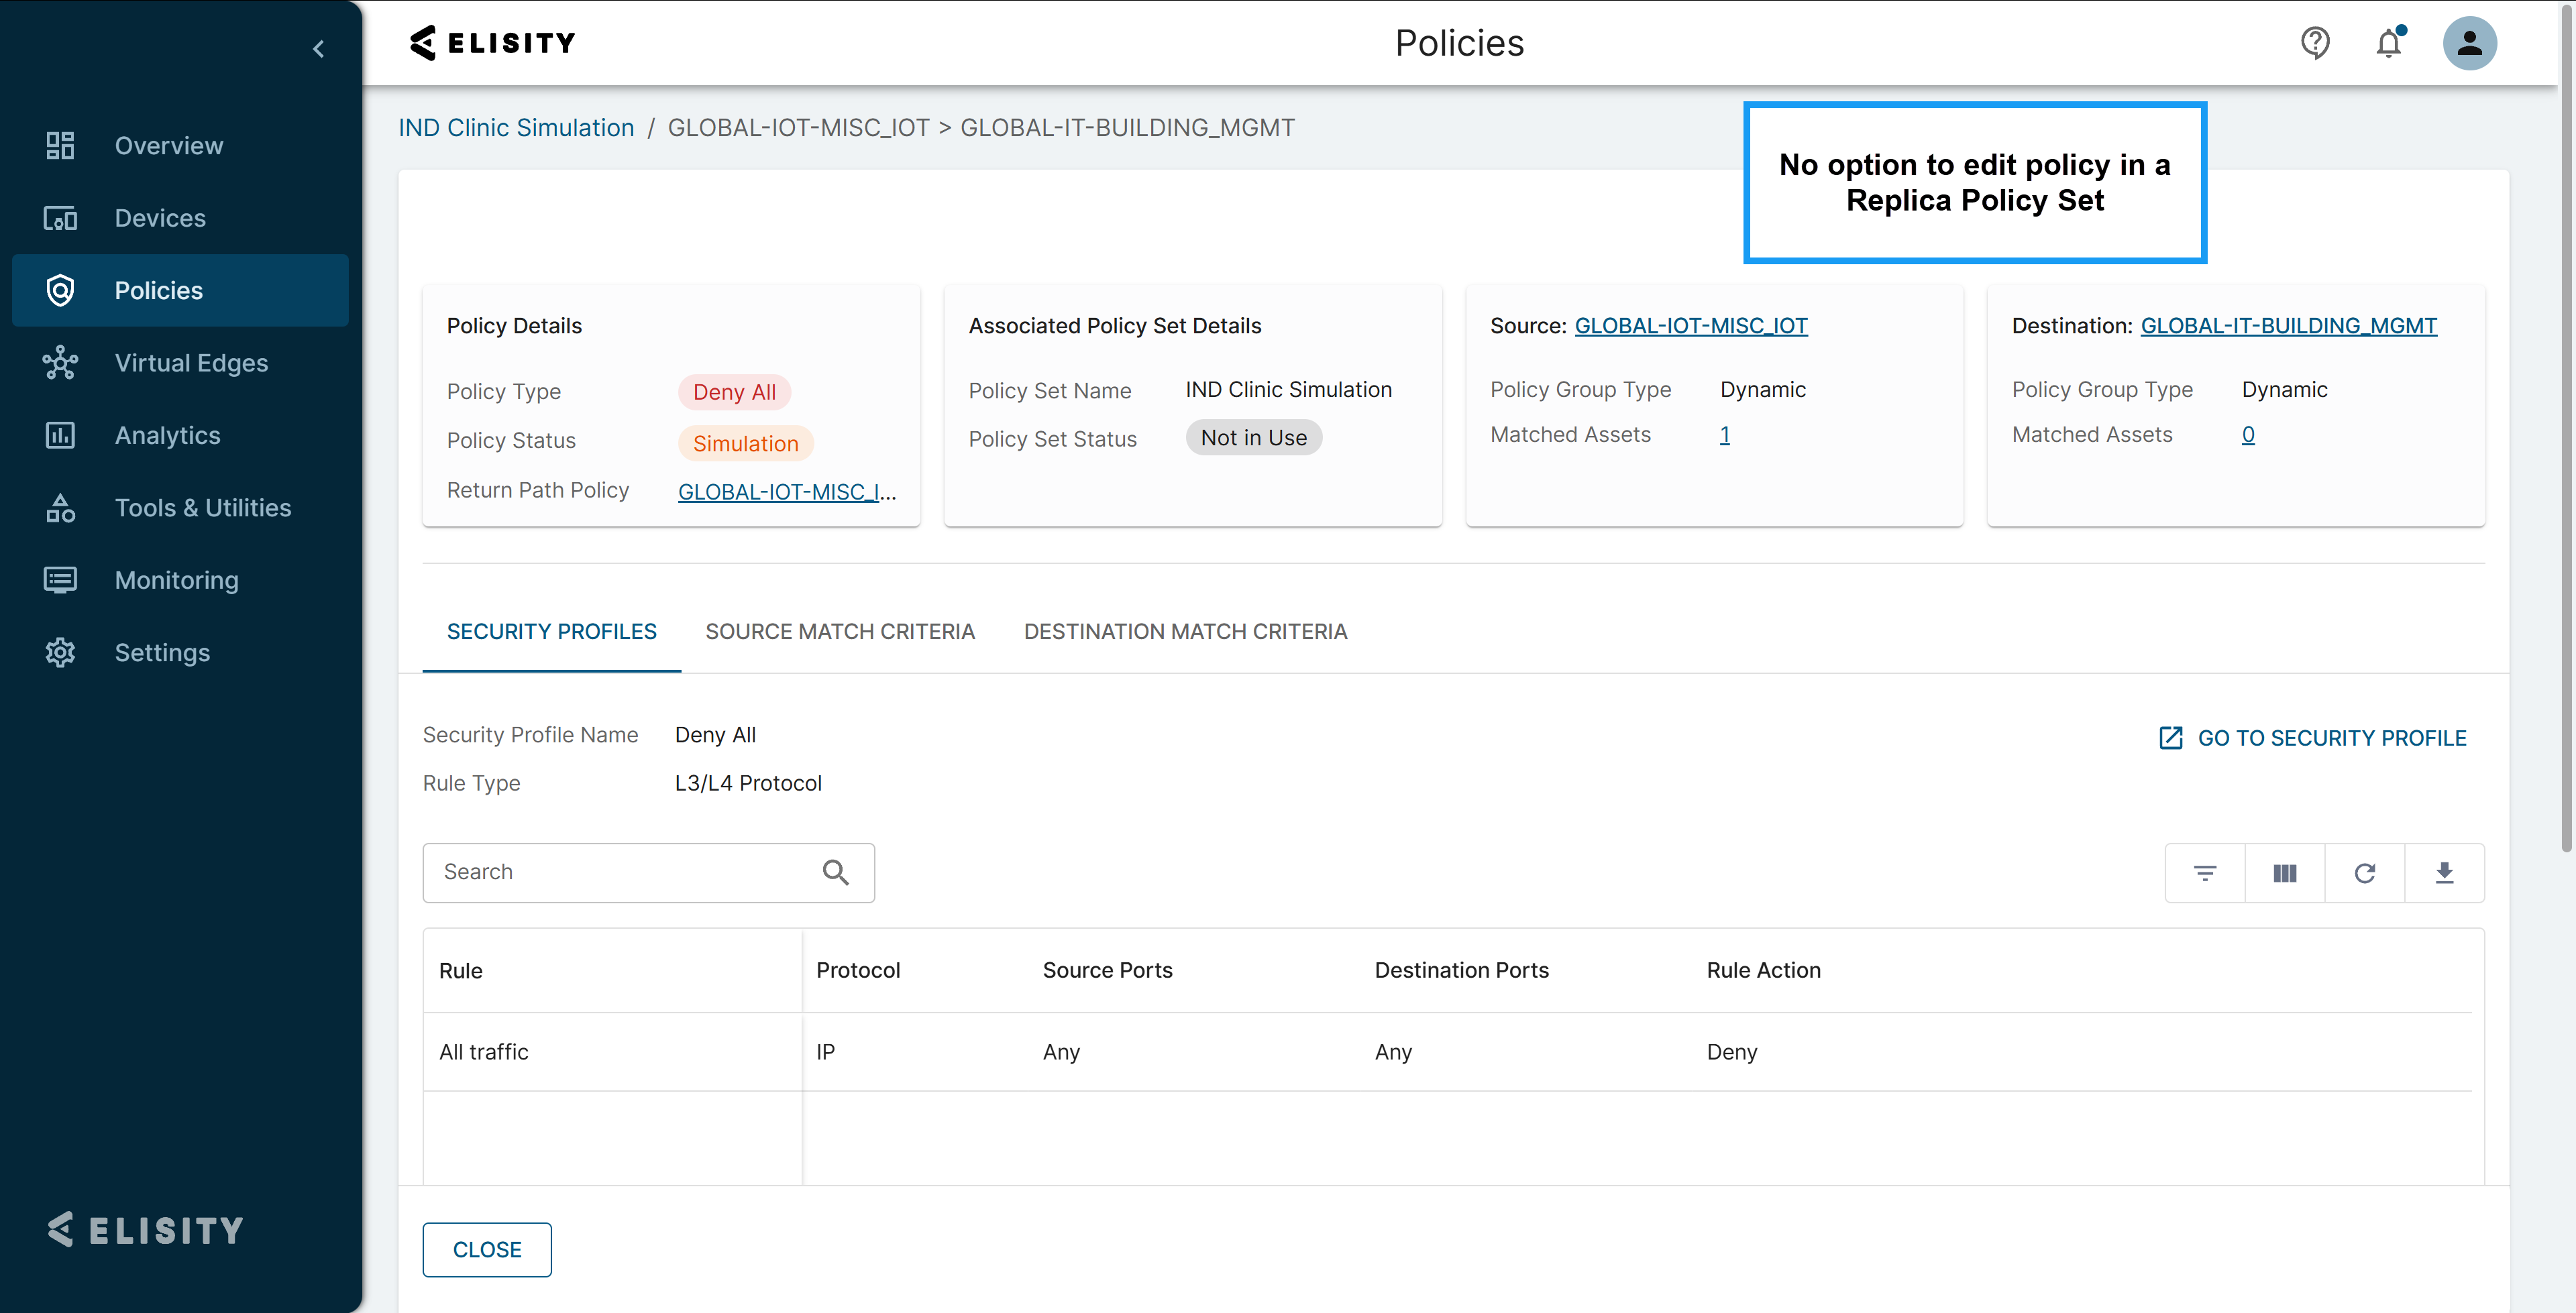Image resolution: width=2576 pixels, height=1313 pixels.
Task: Go to Virtual Edges in sidebar
Action: (x=191, y=363)
